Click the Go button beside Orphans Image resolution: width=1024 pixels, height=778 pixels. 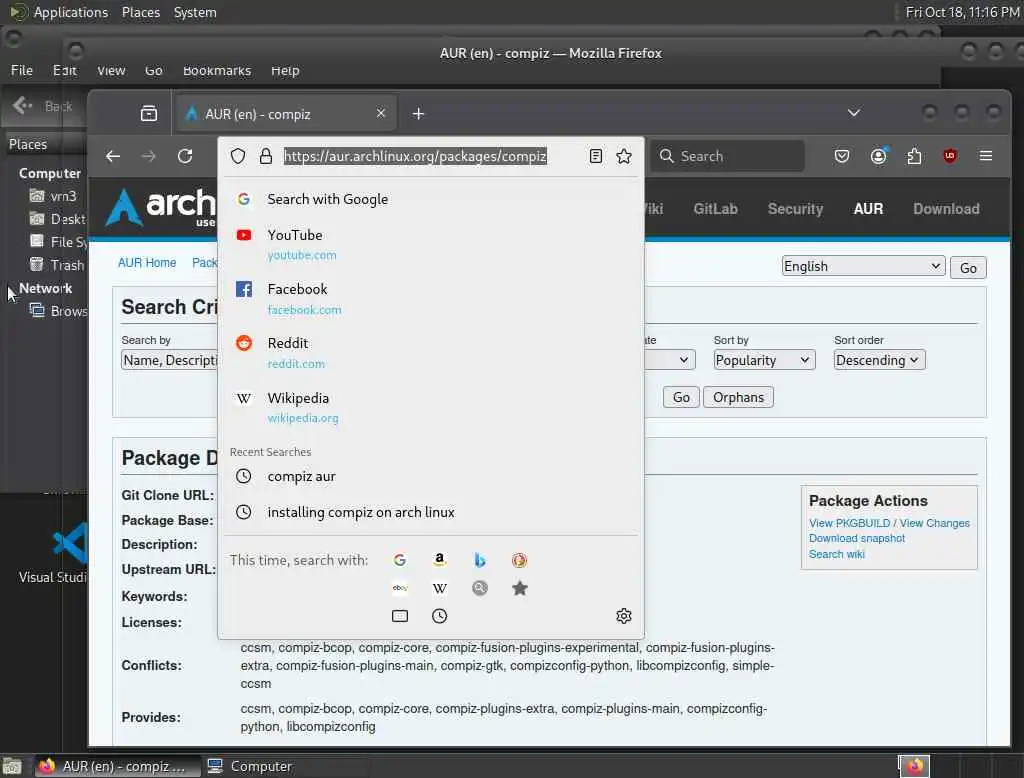[x=681, y=397]
